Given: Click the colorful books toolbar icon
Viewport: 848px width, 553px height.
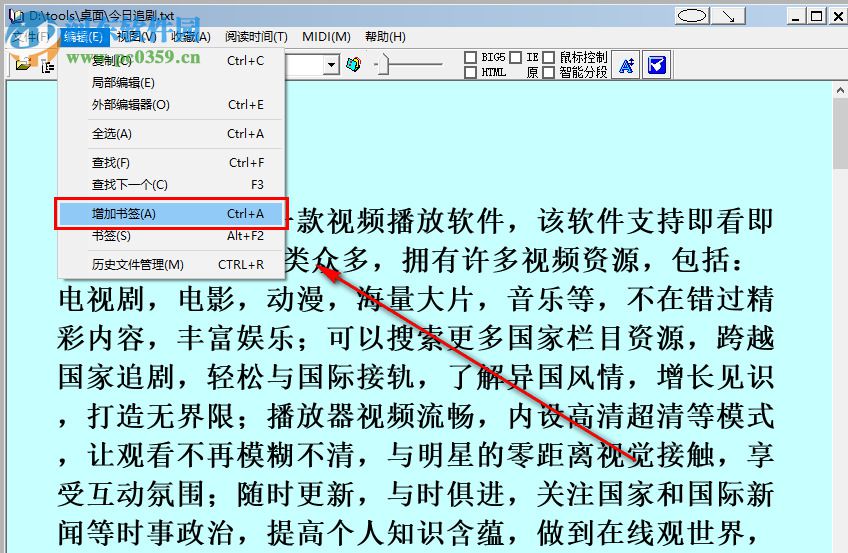Looking at the screenshot, I should coord(354,65).
